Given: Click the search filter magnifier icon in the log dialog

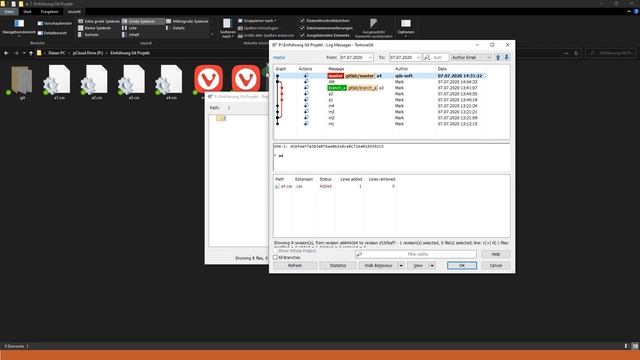Looking at the screenshot, I should (x=427, y=58).
